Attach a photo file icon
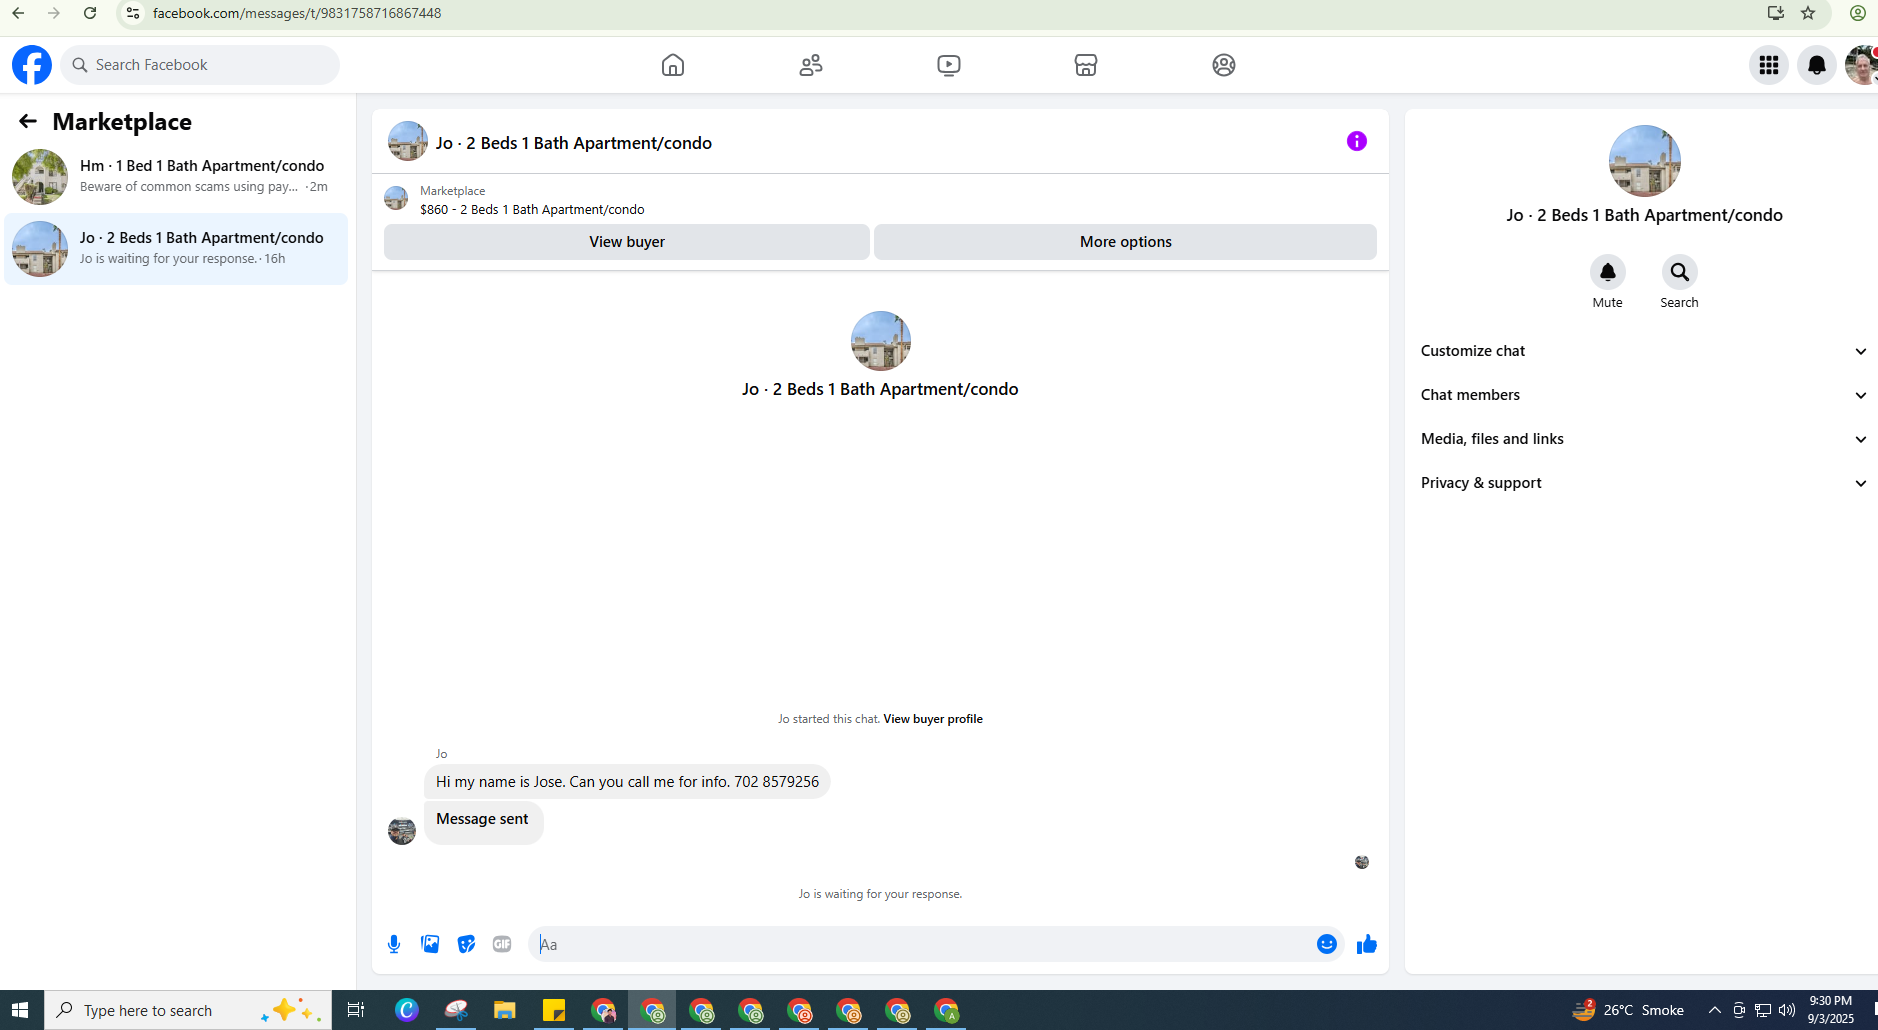The width and height of the screenshot is (1878, 1030). tap(430, 944)
